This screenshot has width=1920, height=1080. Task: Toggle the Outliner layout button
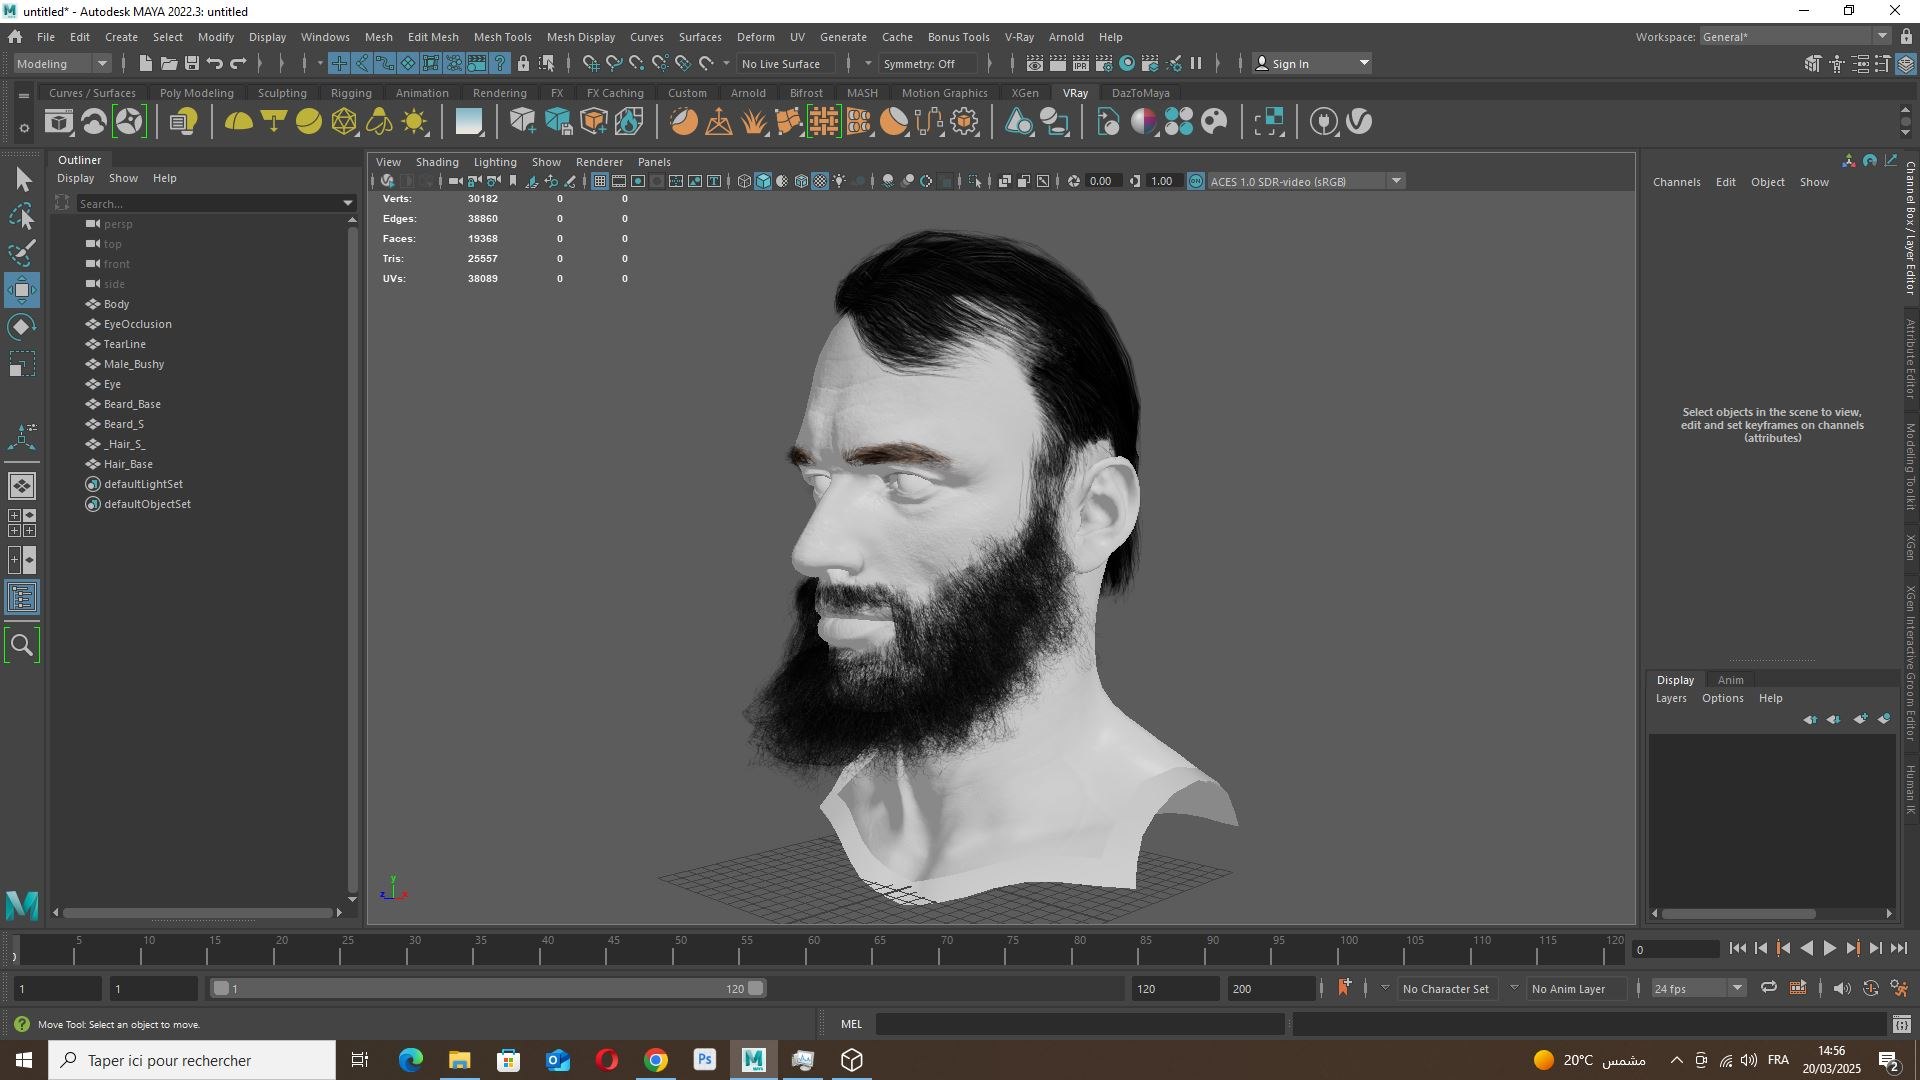pos(22,598)
